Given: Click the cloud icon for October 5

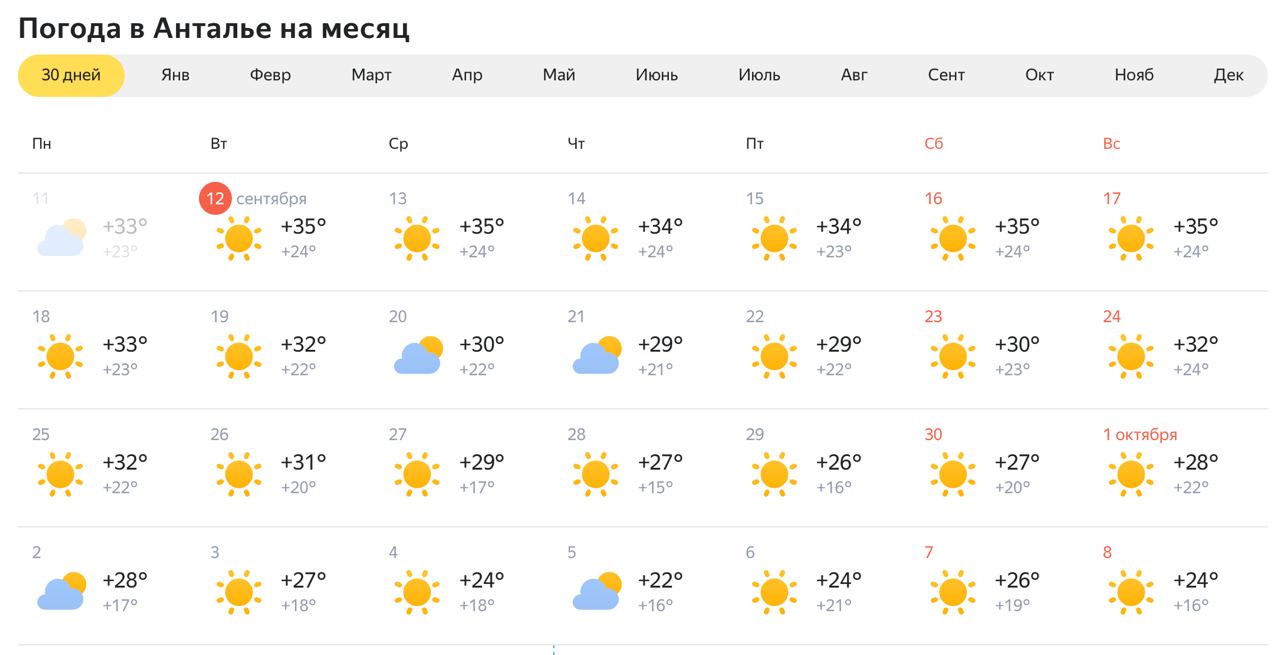Looking at the screenshot, I should click(x=597, y=592).
